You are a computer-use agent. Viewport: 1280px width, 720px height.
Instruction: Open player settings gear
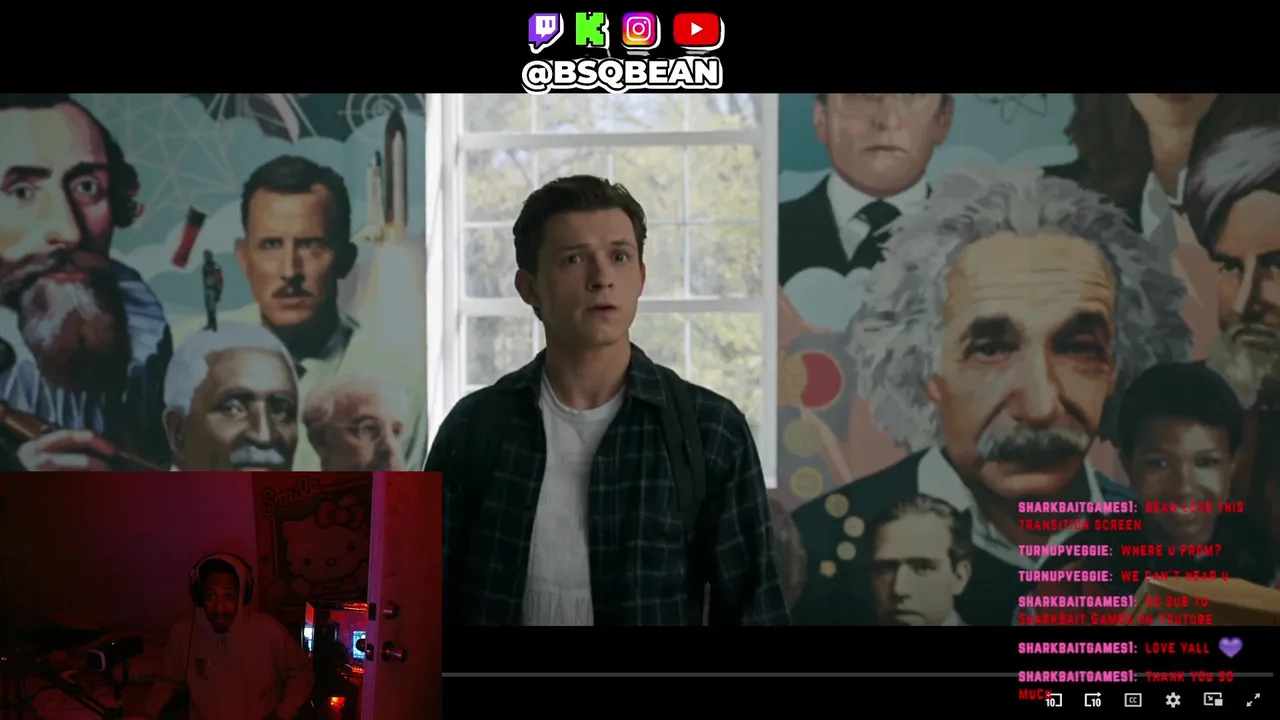[x=1173, y=700]
